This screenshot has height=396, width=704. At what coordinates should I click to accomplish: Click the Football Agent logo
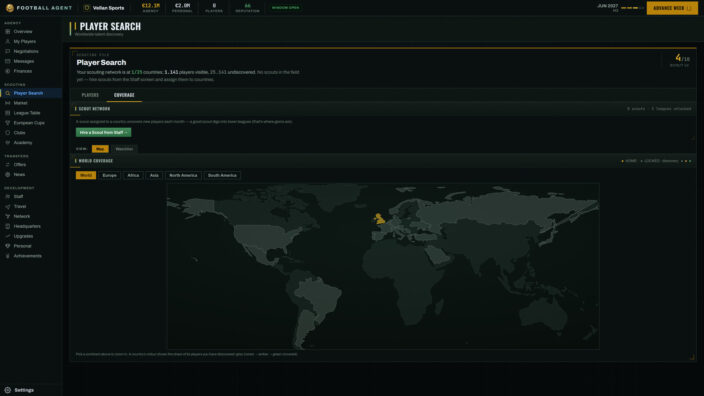[39, 8]
